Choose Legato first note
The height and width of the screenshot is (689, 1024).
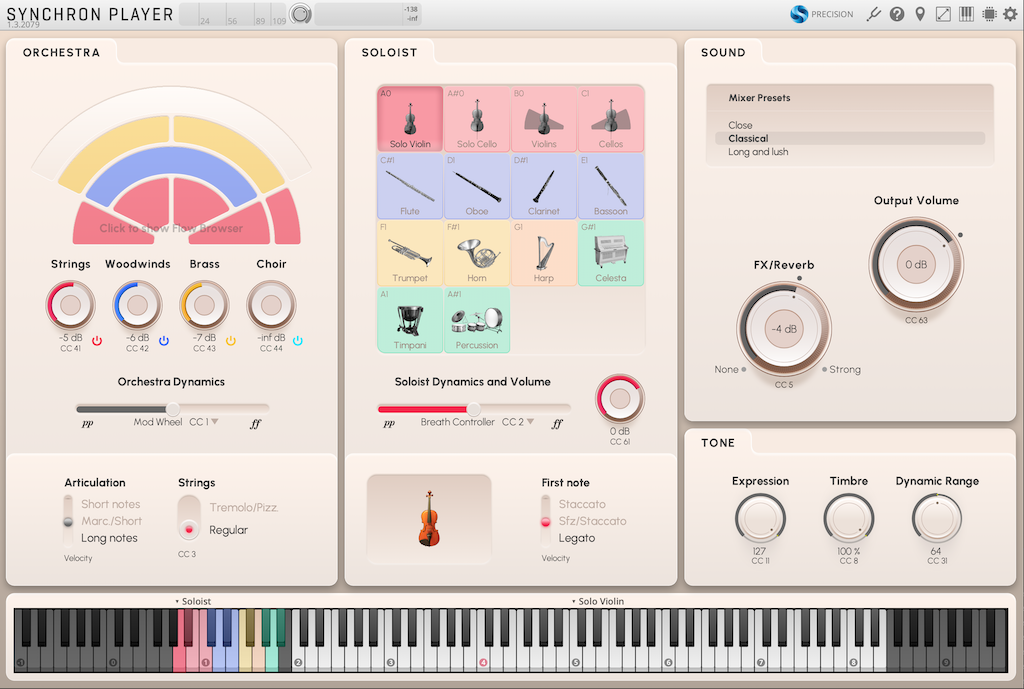pyautogui.click(x=577, y=538)
